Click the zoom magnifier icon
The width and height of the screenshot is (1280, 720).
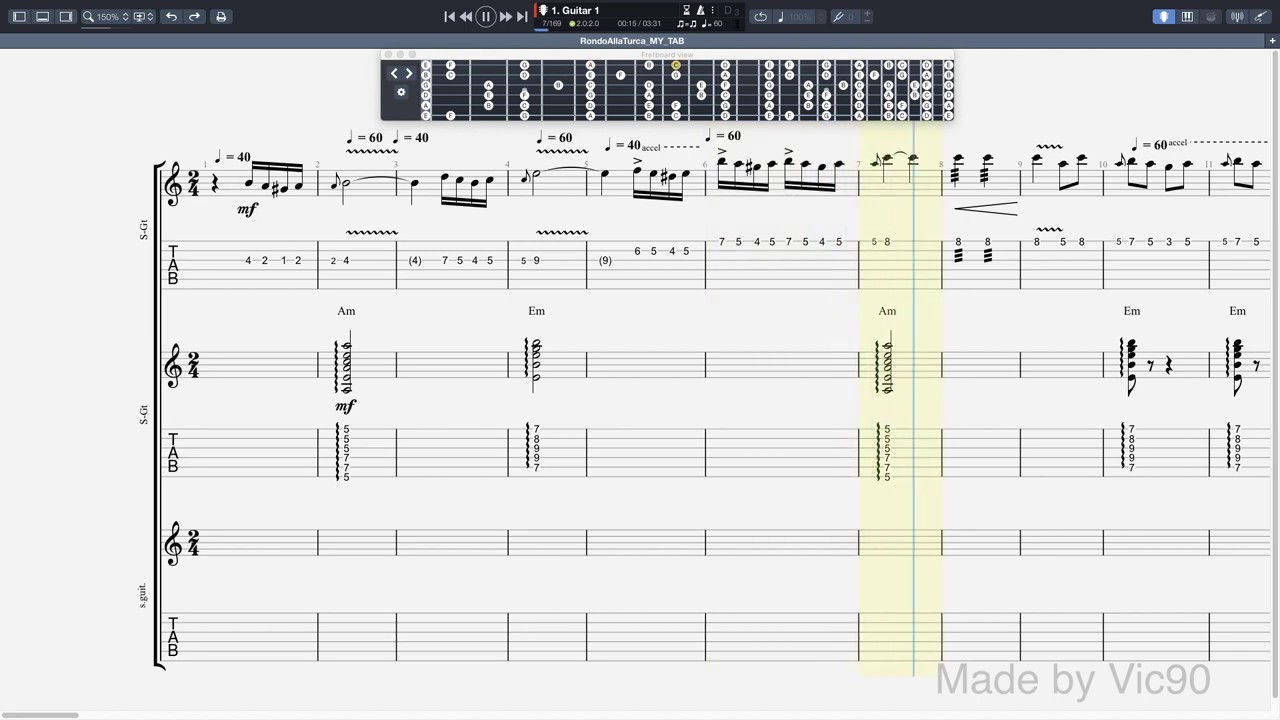click(x=88, y=16)
